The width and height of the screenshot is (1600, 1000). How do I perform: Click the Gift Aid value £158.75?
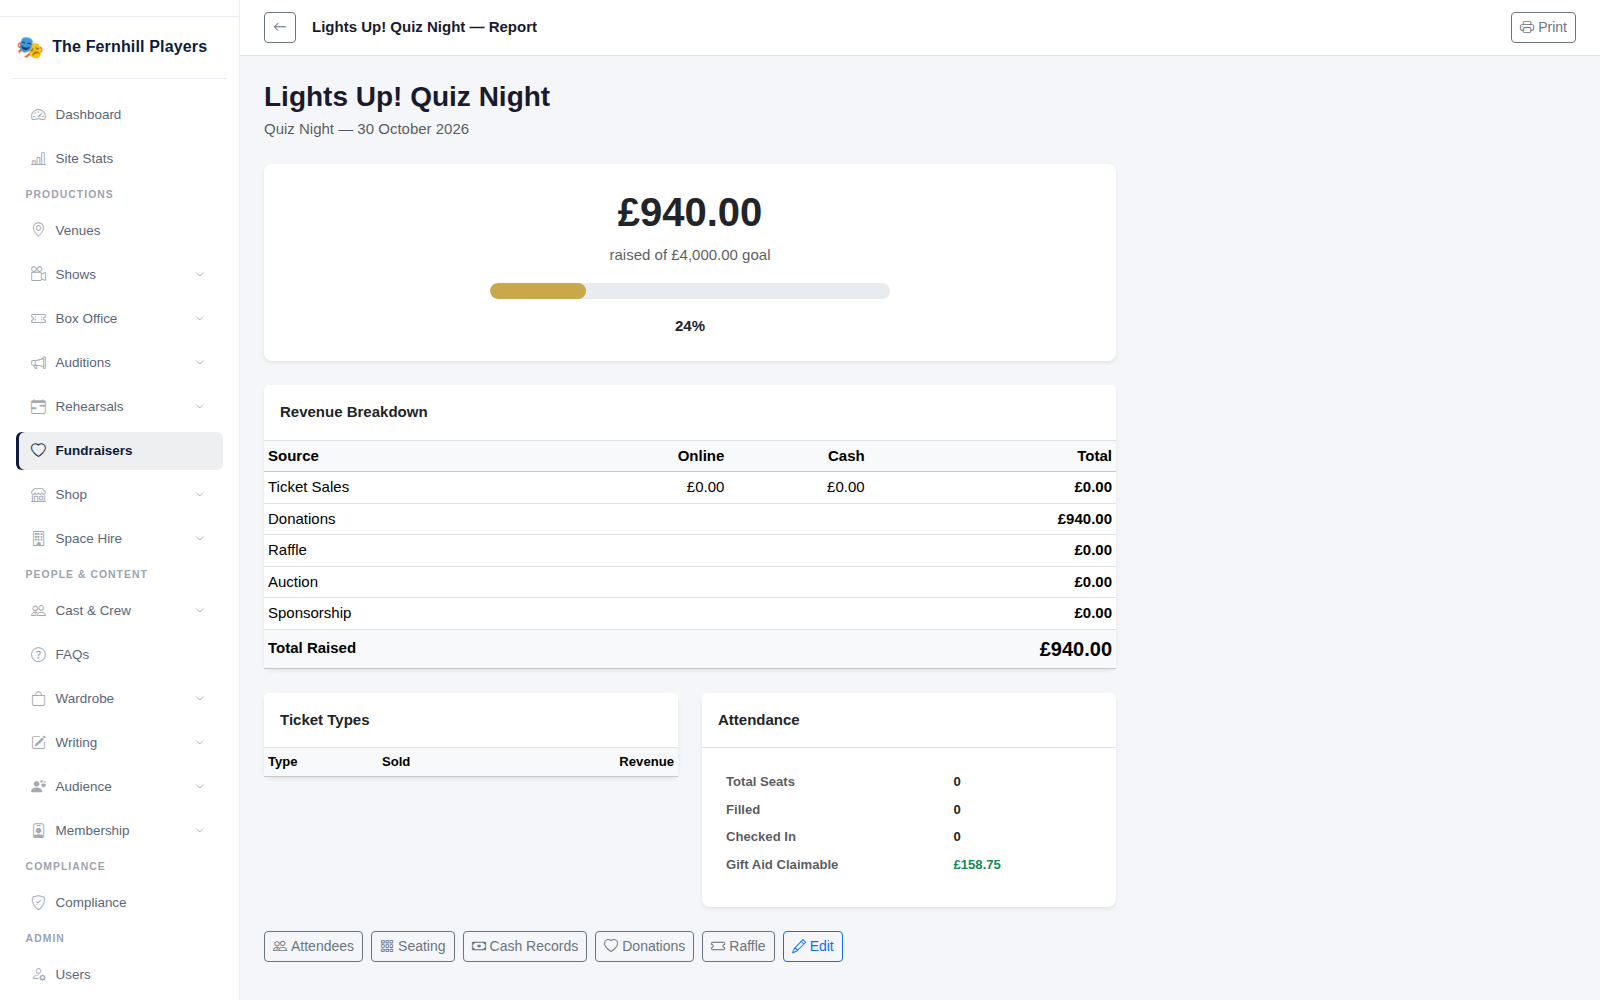tap(977, 865)
